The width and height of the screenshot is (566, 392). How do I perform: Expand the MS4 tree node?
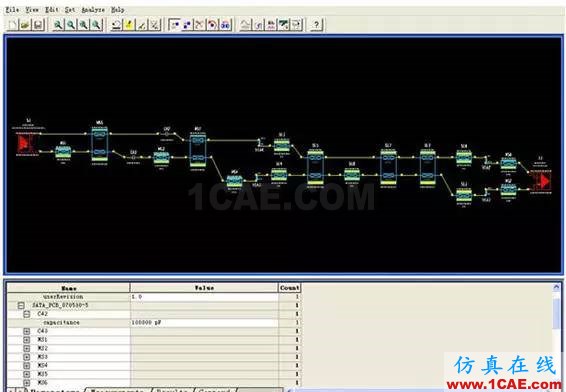(27, 365)
